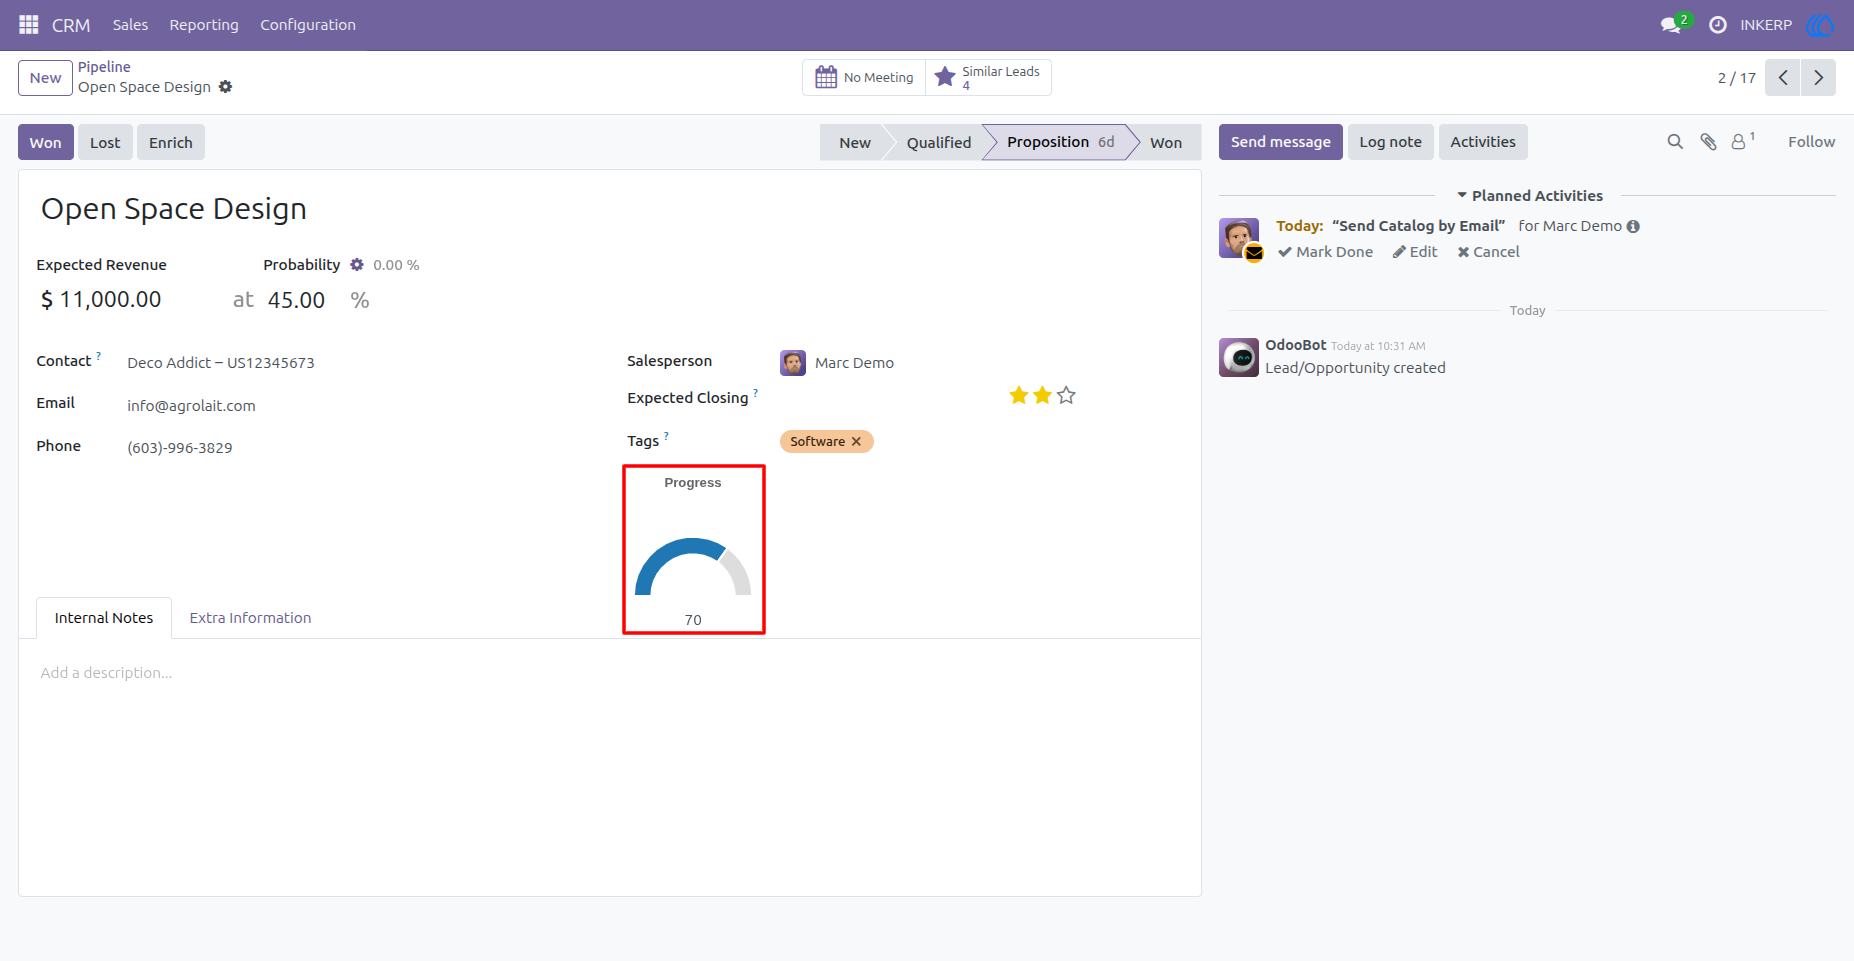Screen dimensions: 1854x961
Task: Open the No Meeting calendar button
Action: pyautogui.click(x=865, y=77)
